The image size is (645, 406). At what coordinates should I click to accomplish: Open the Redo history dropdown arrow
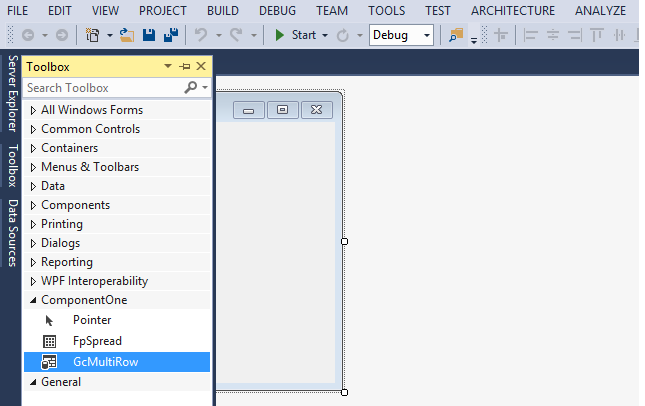click(x=254, y=35)
